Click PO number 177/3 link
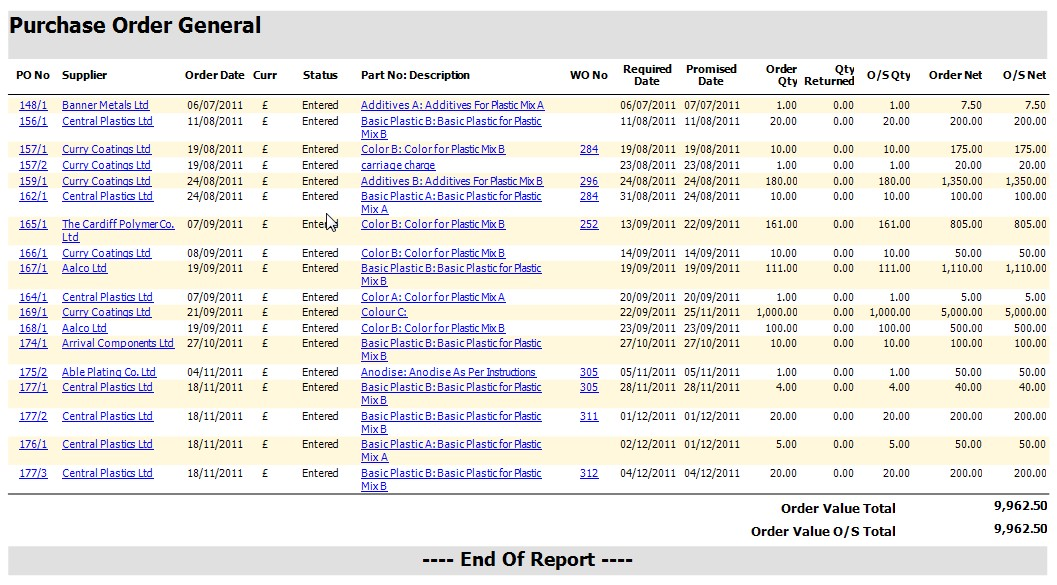The width and height of the screenshot is (1057, 585). pyautogui.click(x=33, y=473)
